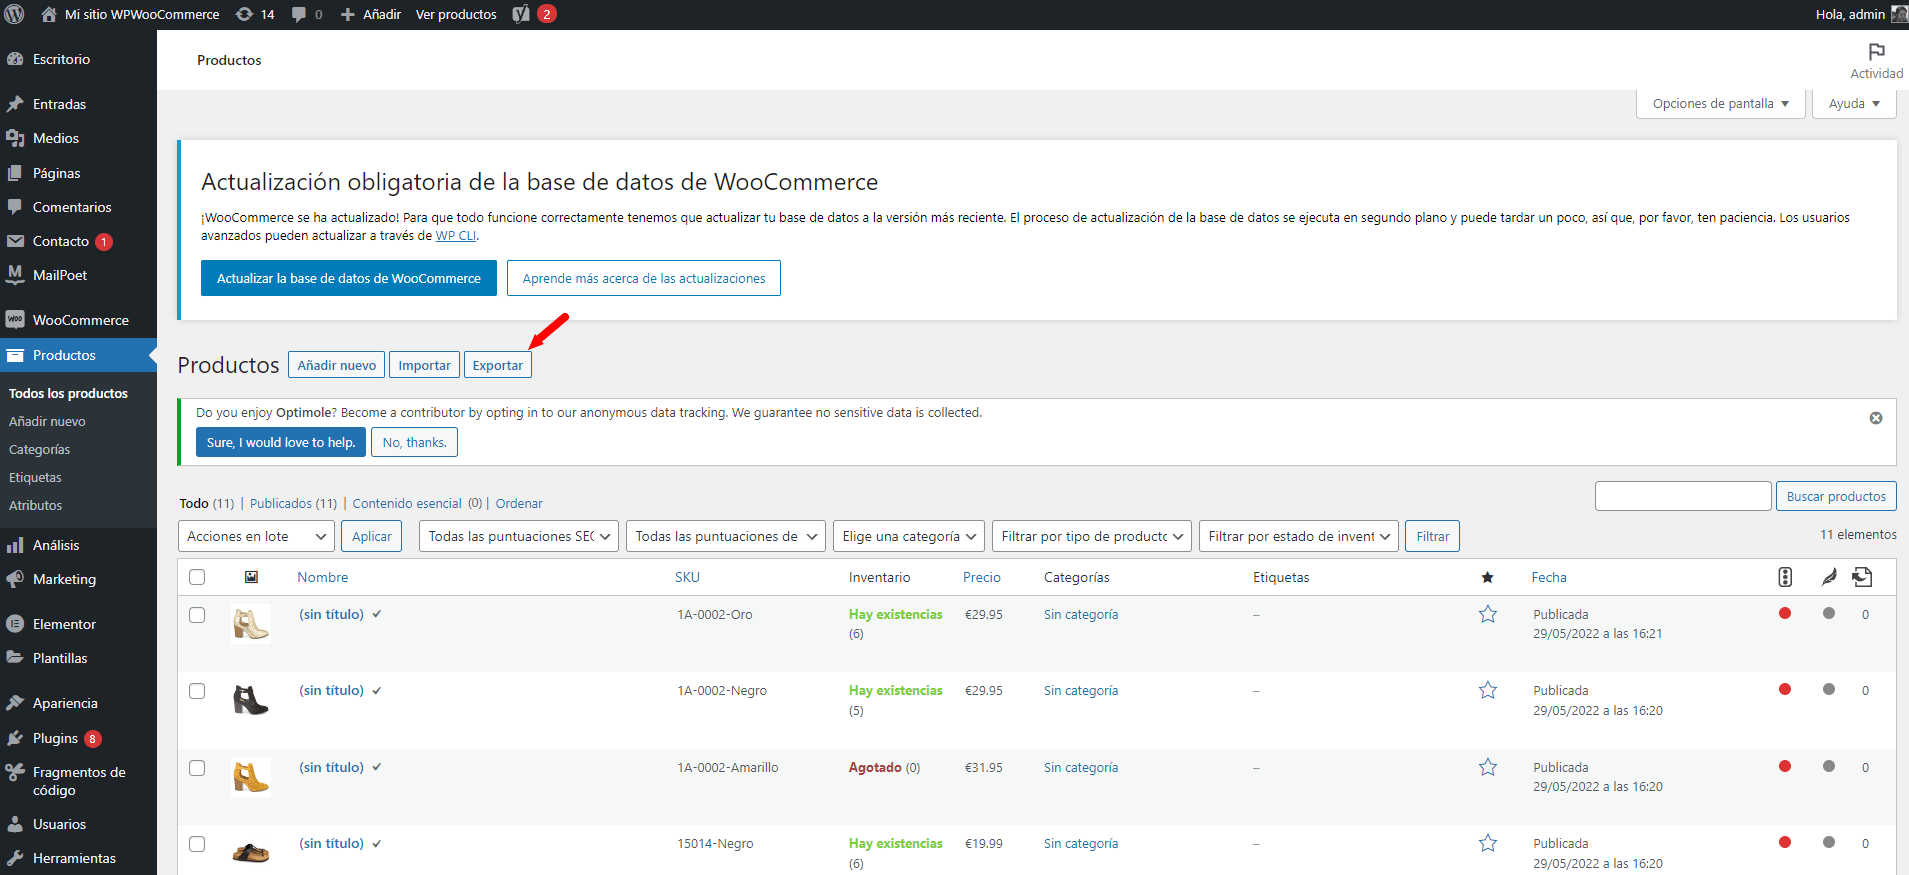
Task: Click the home icon for Mi sitio WPWooCommerce
Action: point(48,14)
